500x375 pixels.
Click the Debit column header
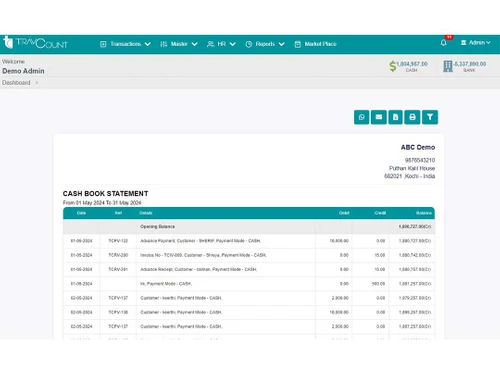coord(344,213)
